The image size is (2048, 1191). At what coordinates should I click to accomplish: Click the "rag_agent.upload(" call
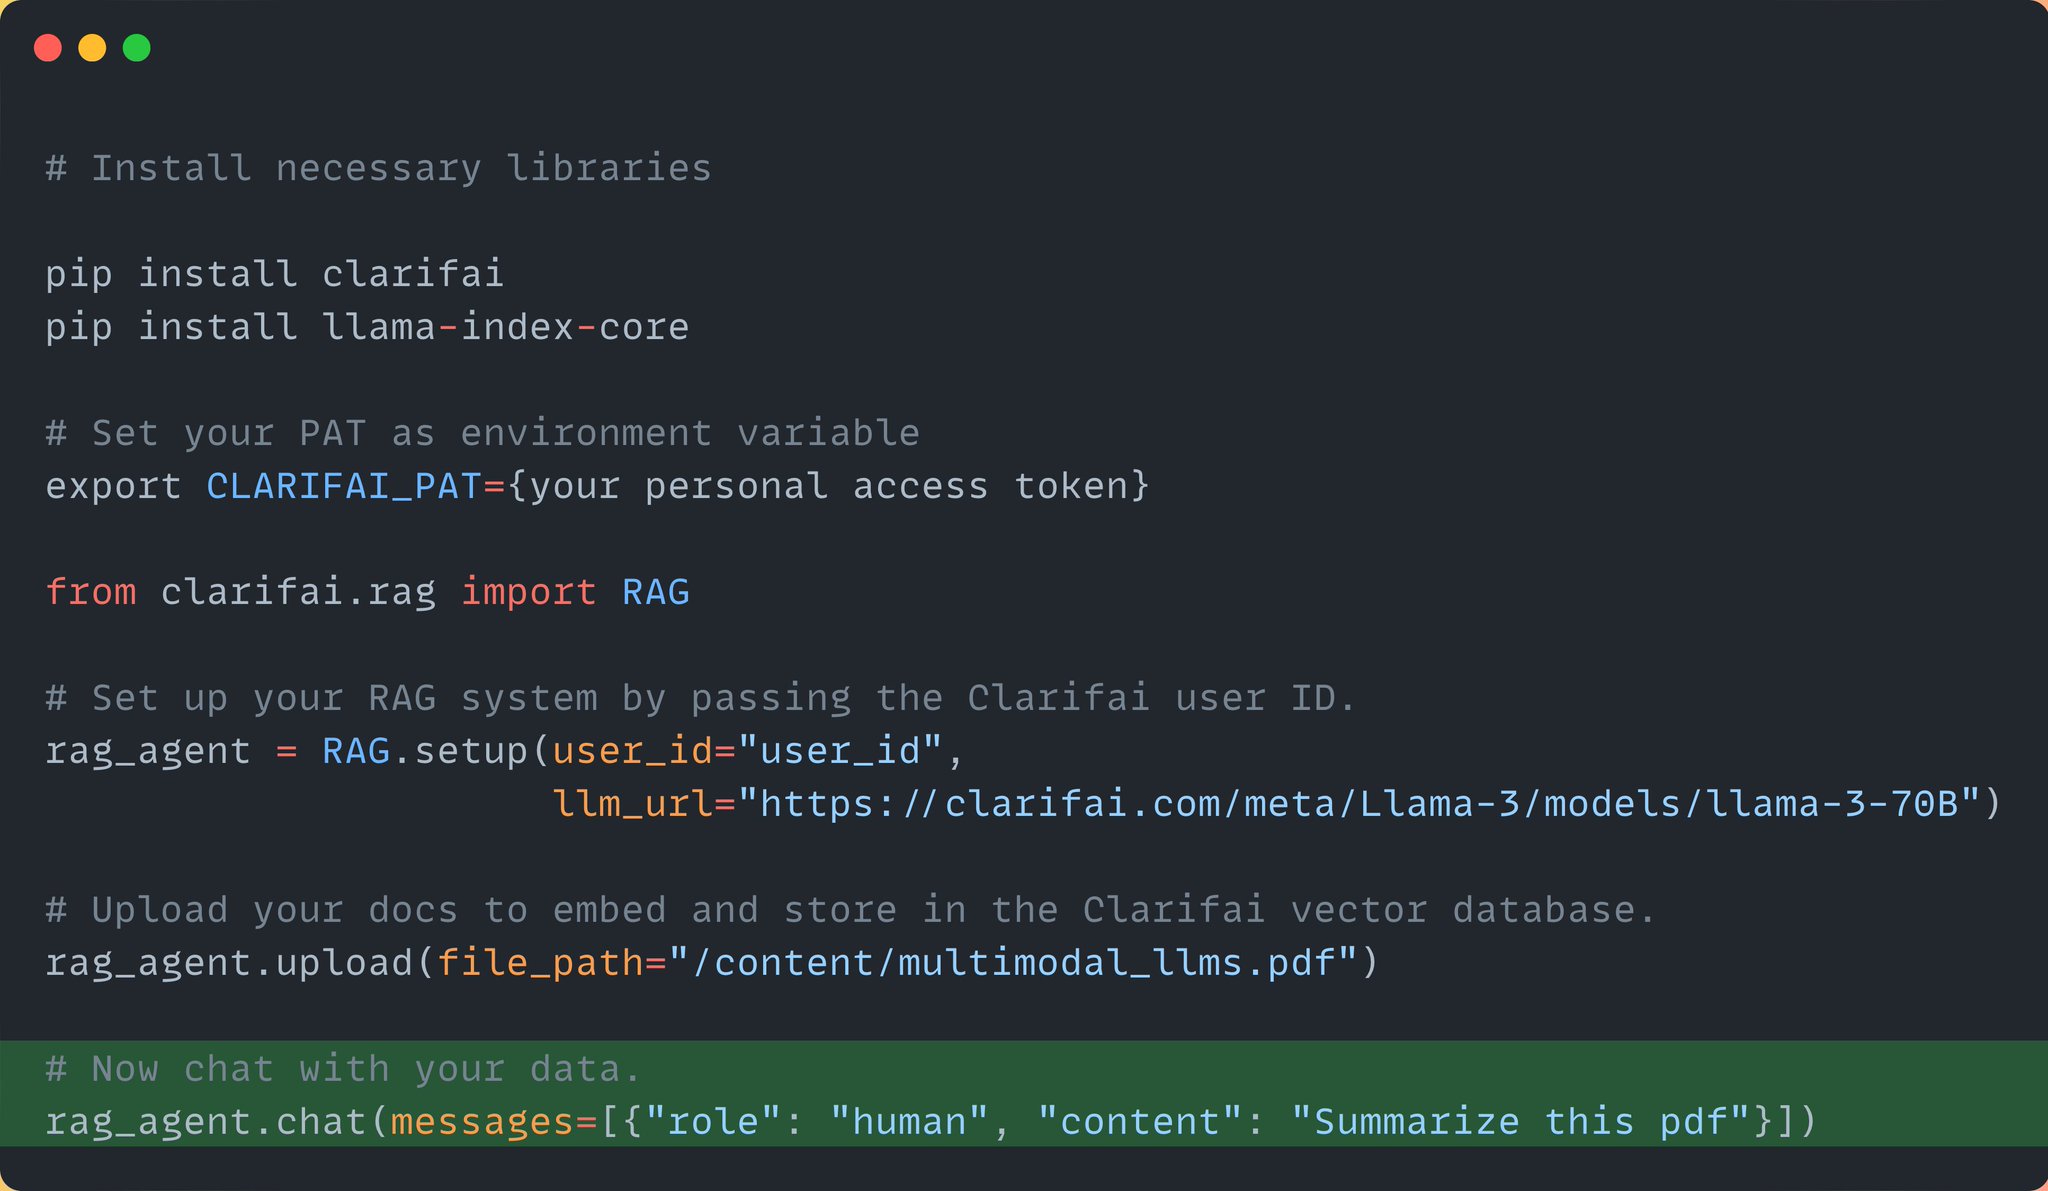pos(240,963)
